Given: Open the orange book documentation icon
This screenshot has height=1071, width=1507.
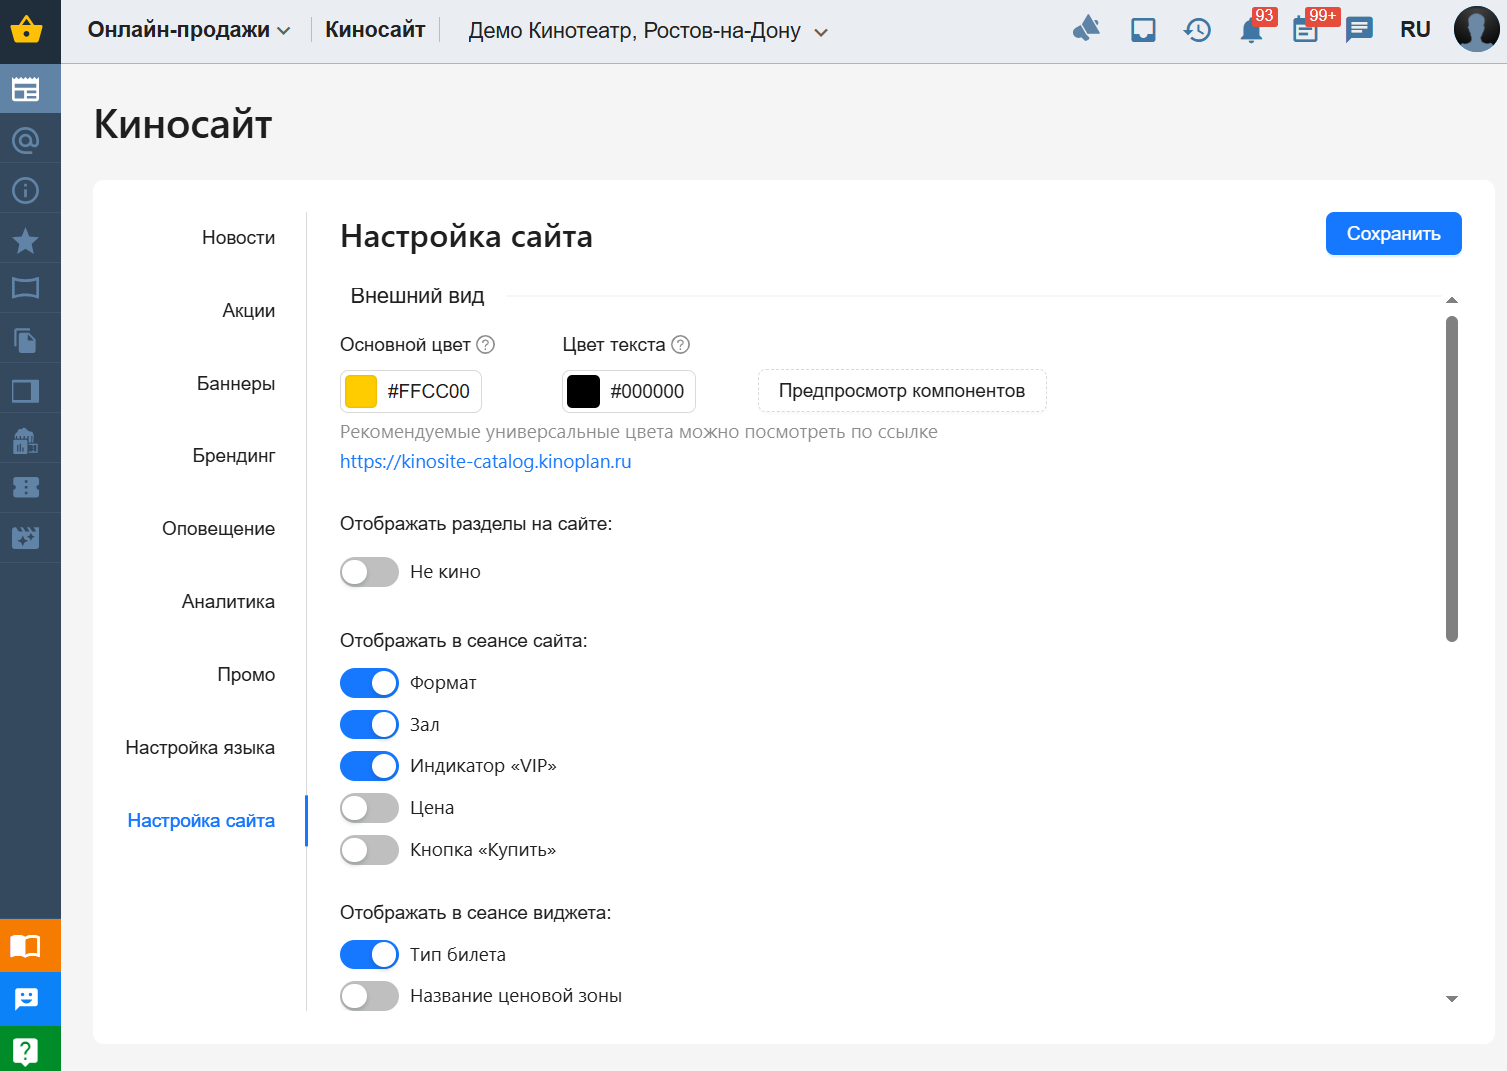Looking at the screenshot, I should pos(26,946).
